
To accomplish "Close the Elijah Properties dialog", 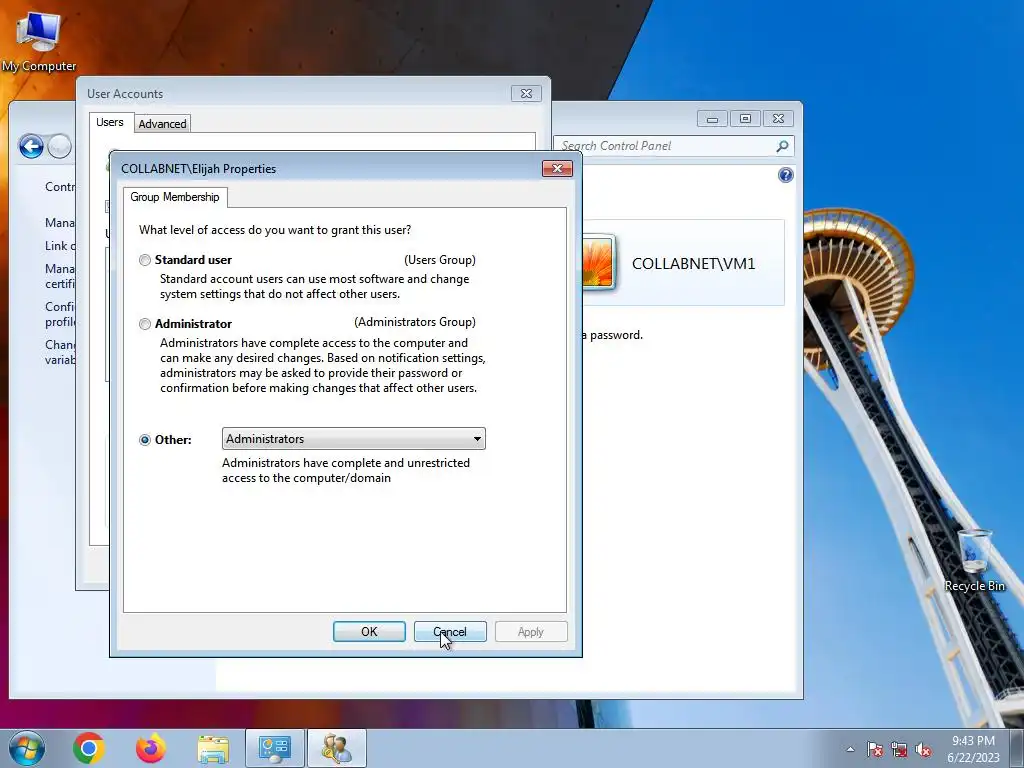I will [x=557, y=168].
